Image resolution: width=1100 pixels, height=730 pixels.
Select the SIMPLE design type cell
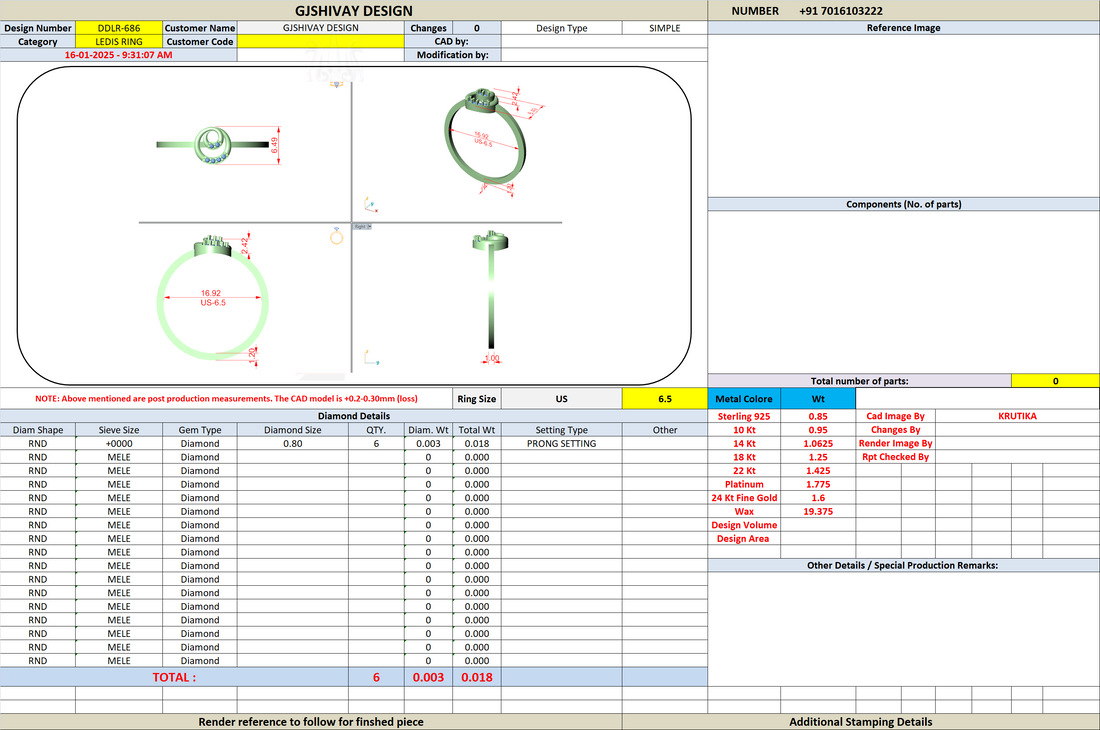[x=664, y=28]
